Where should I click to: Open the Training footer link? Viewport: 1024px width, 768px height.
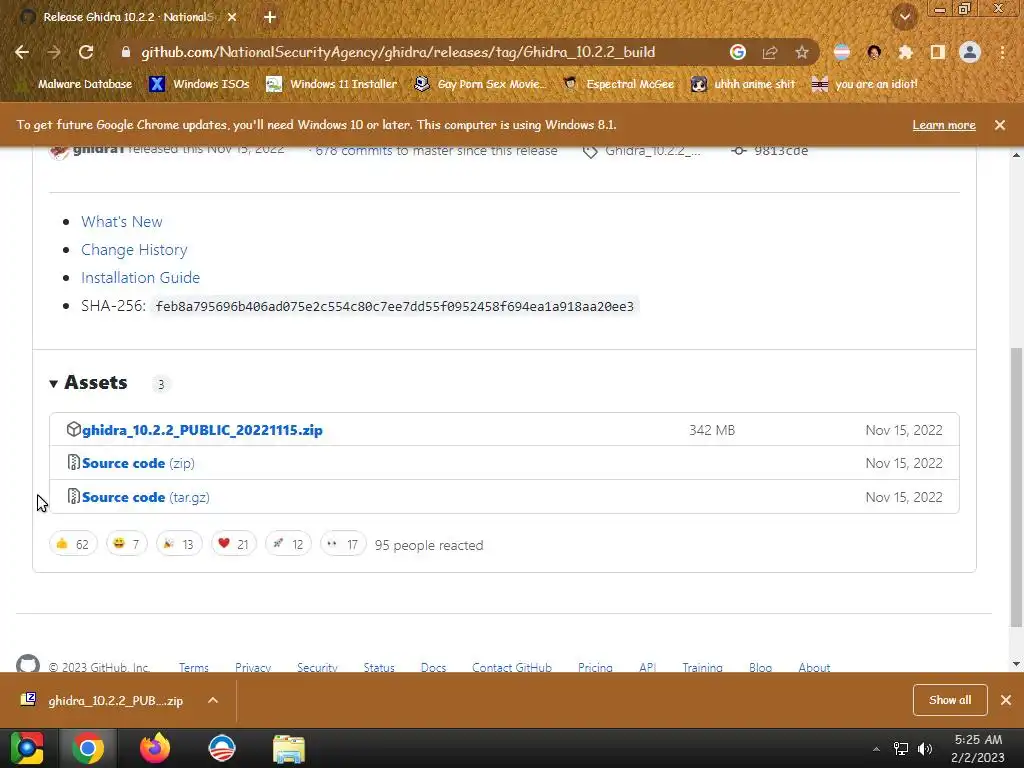pyautogui.click(x=702, y=667)
